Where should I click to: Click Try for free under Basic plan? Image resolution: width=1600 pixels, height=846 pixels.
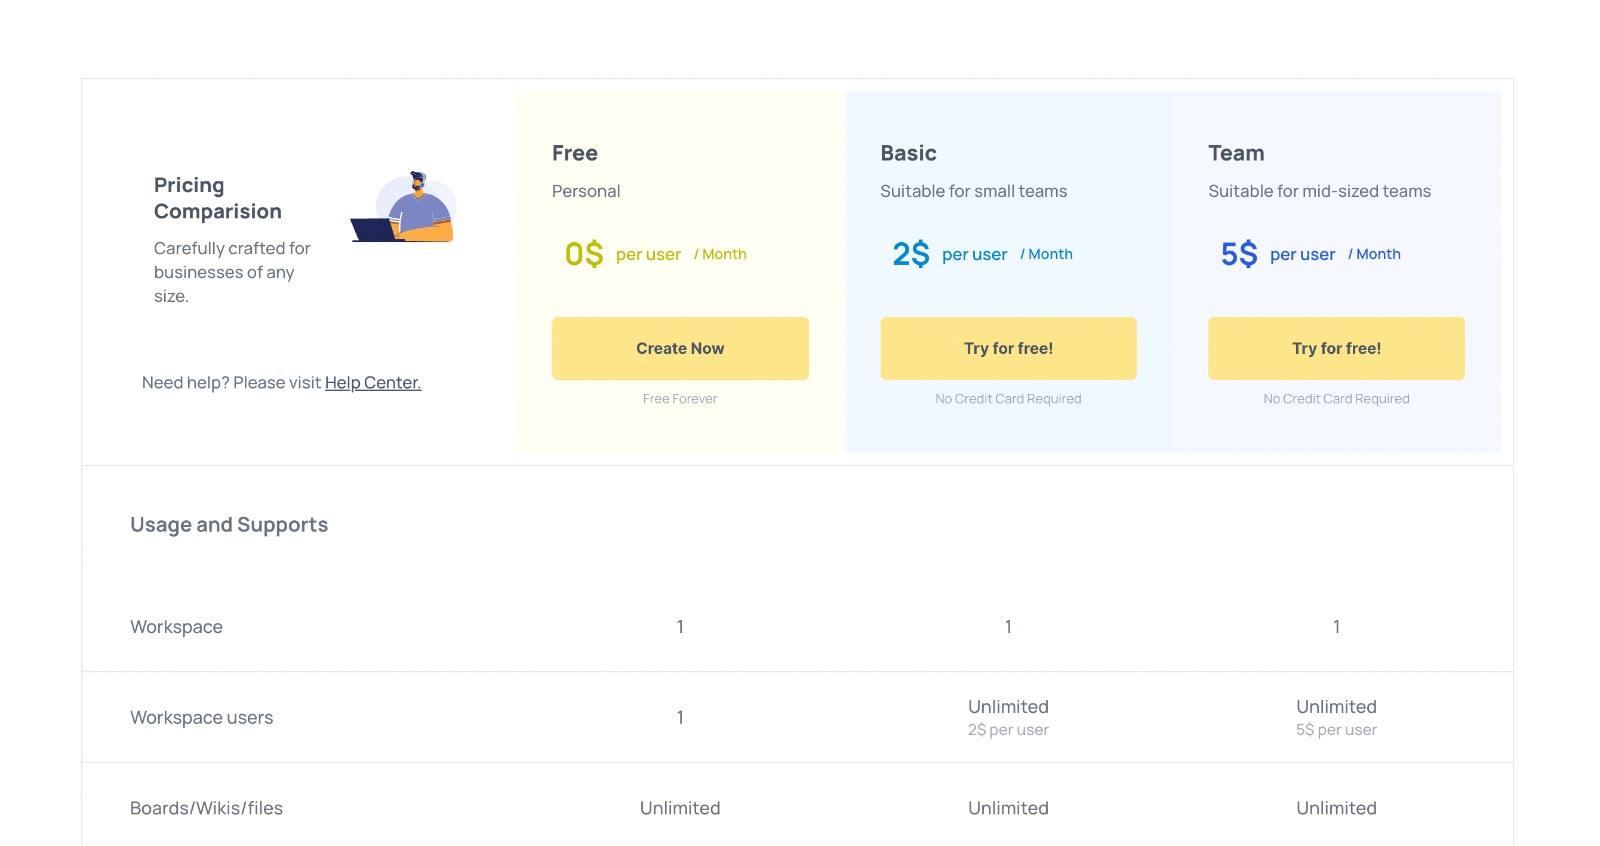1008,349
